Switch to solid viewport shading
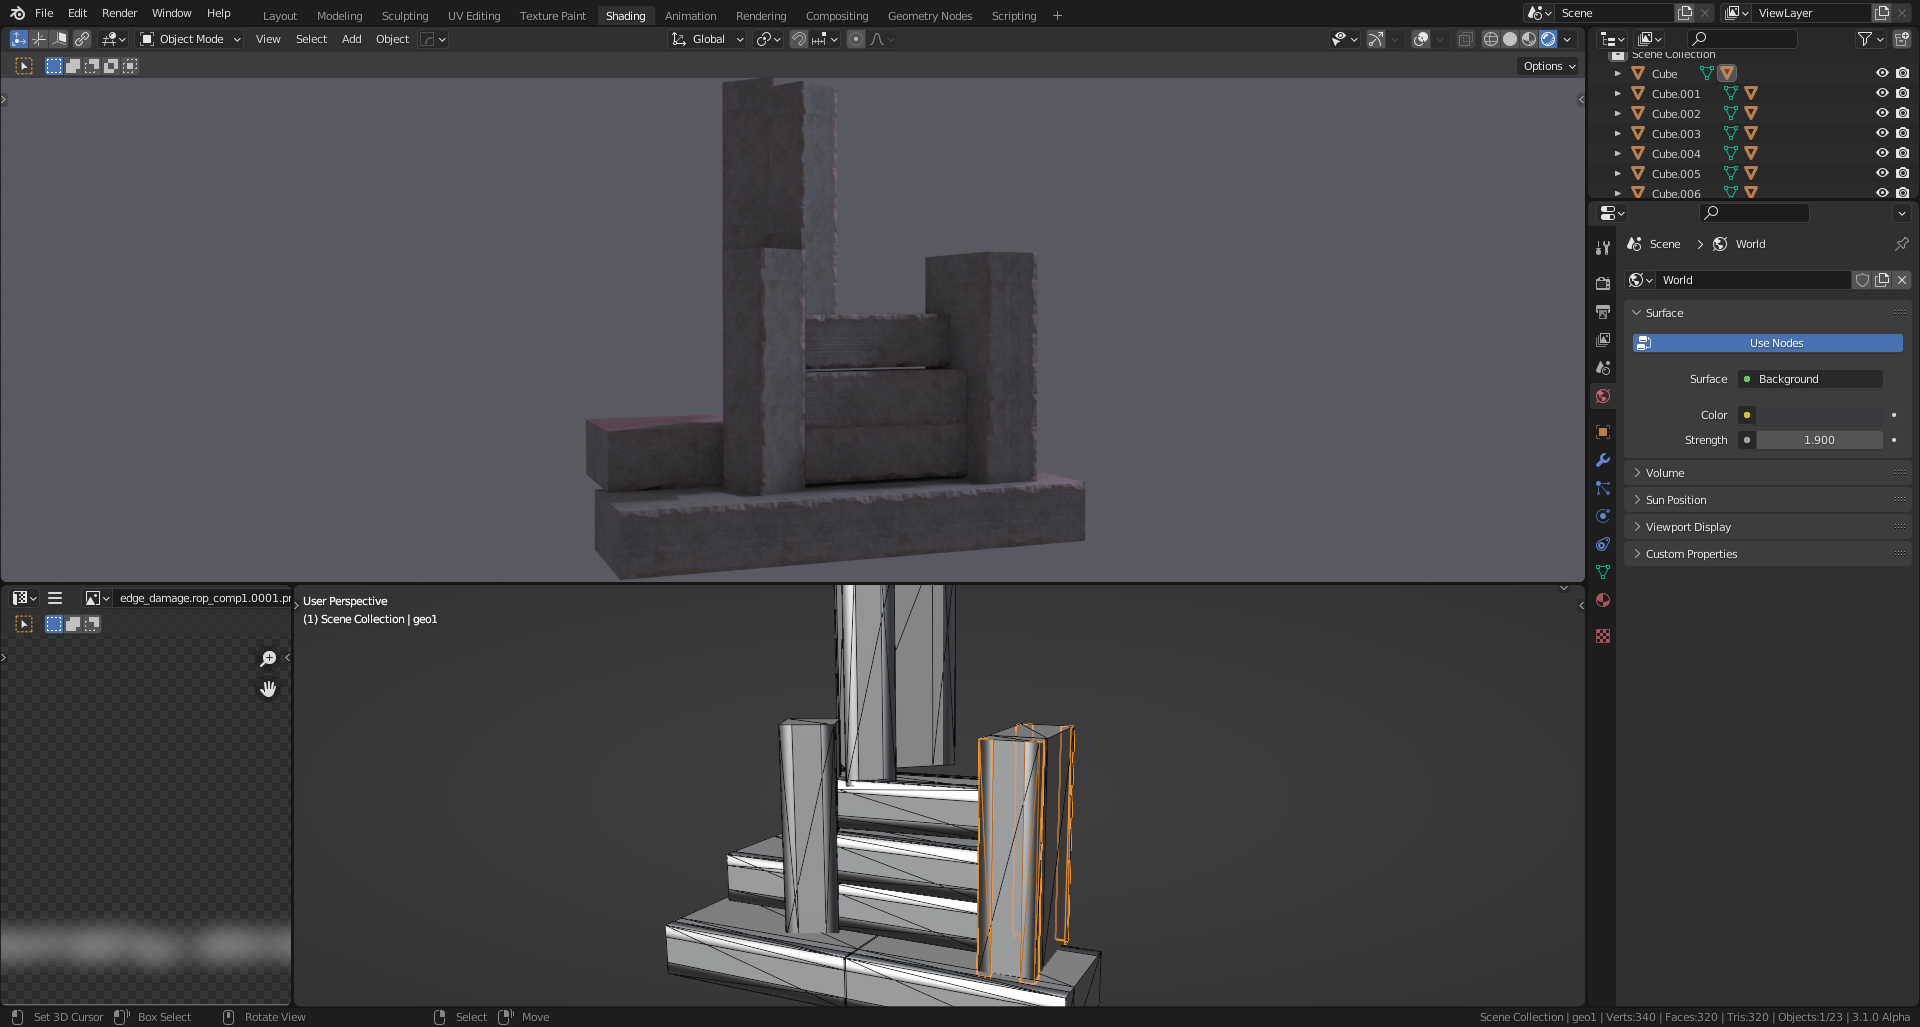This screenshot has width=1920, height=1027. [x=1510, y=39]
